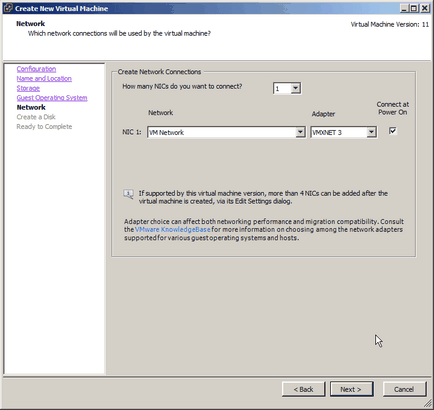The image size is (434, 410).
Task: Select the current Network step label
Action: pyautogui.click(x=31, y=107)
